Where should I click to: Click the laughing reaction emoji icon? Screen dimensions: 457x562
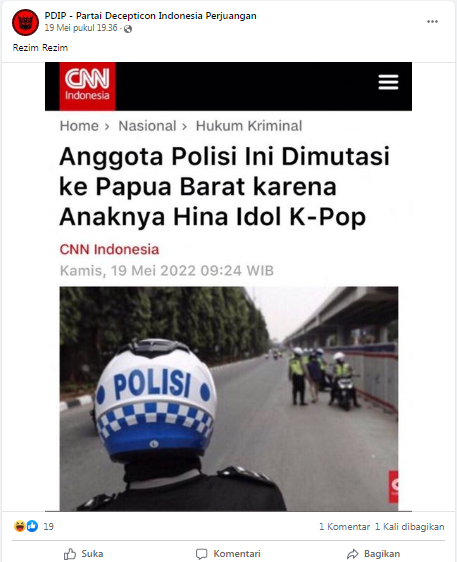pos(19,526)
